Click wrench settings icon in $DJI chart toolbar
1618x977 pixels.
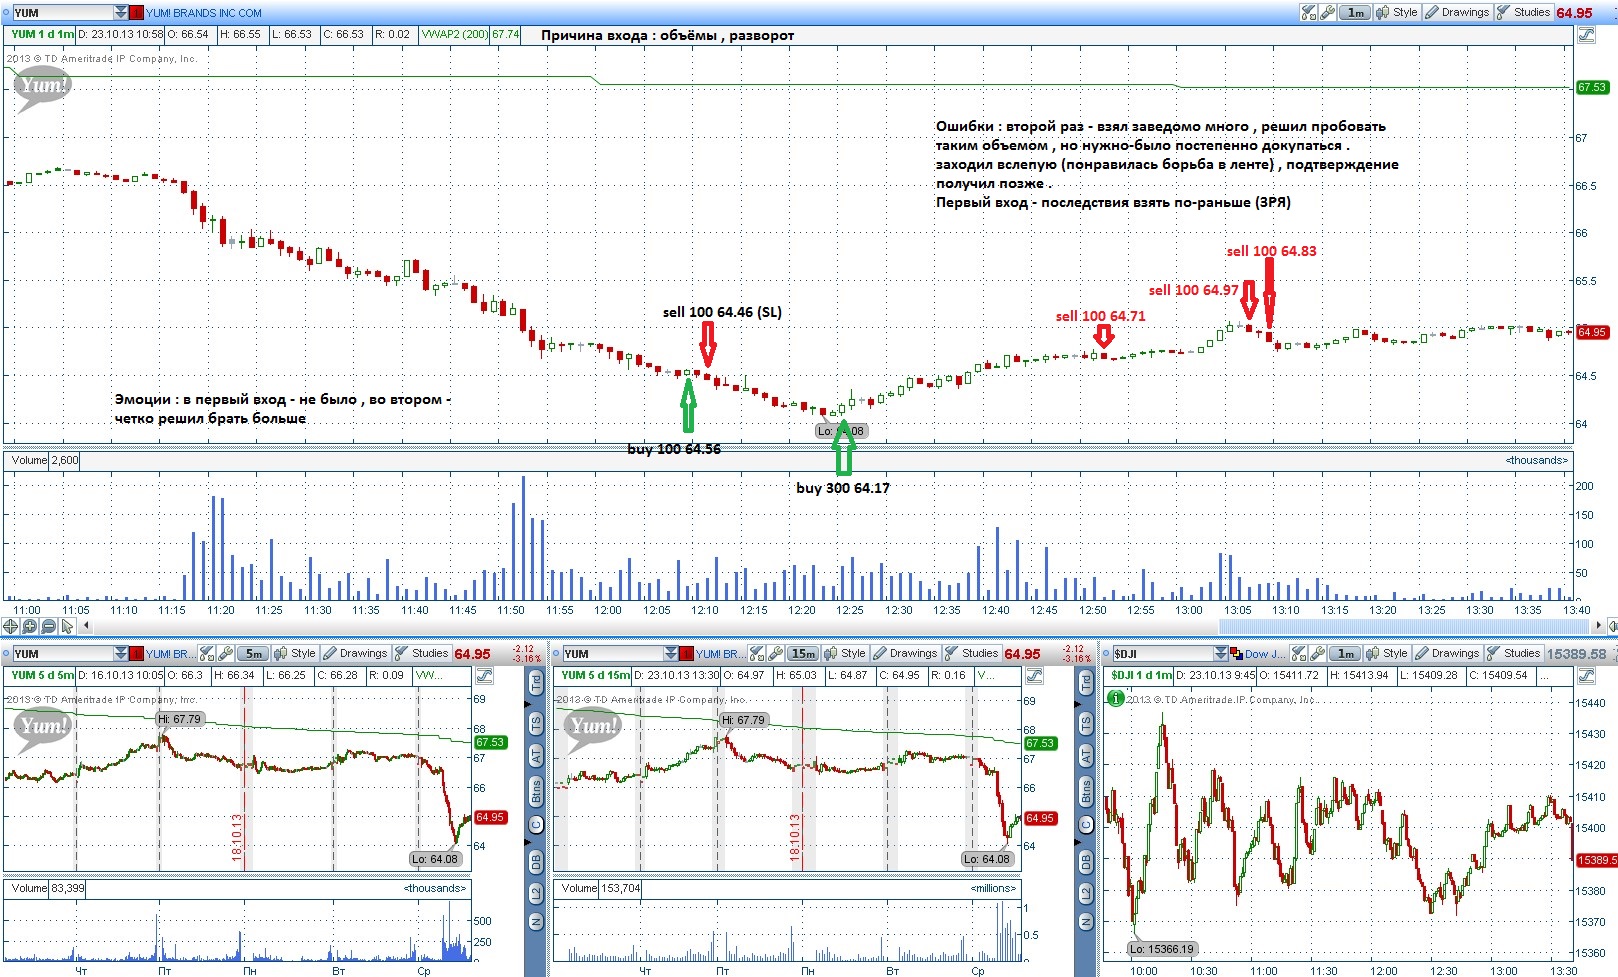point(1318,653)
